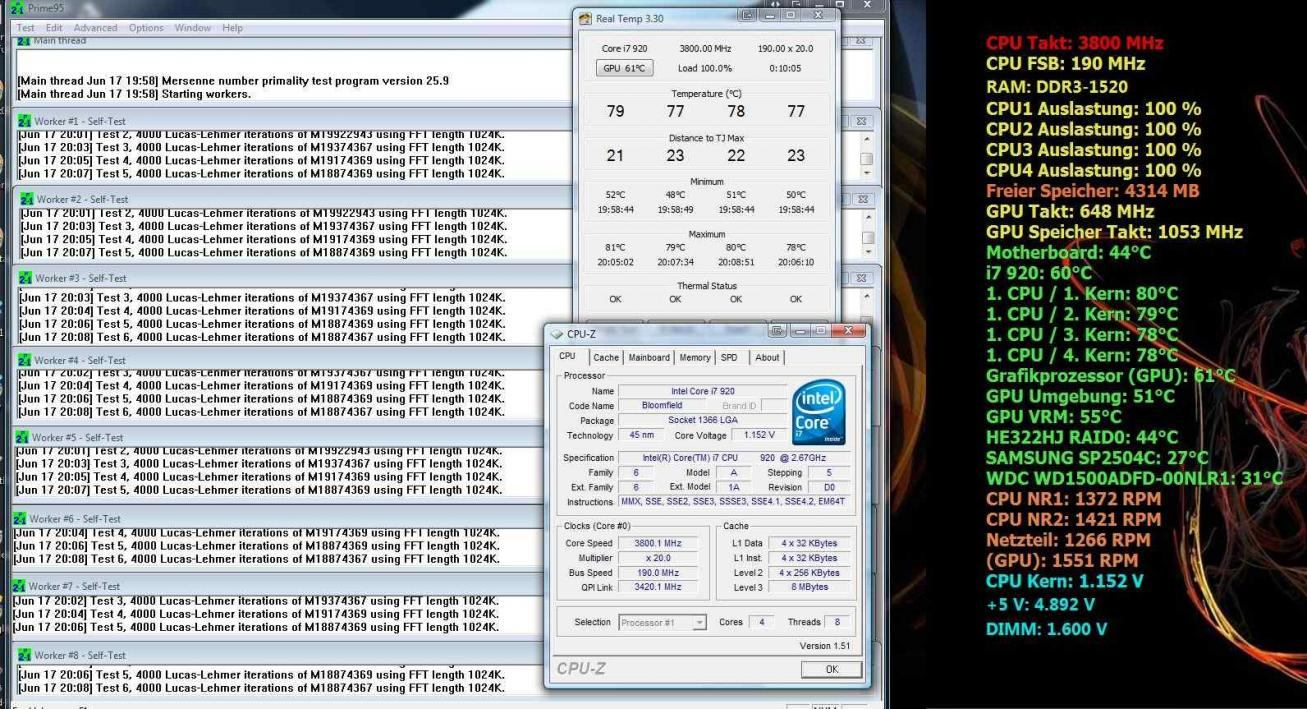This screenshot has width=1307, height=709.
Task: Click the Worker #7 - Self-Test icon
Action: coord(19,586)
